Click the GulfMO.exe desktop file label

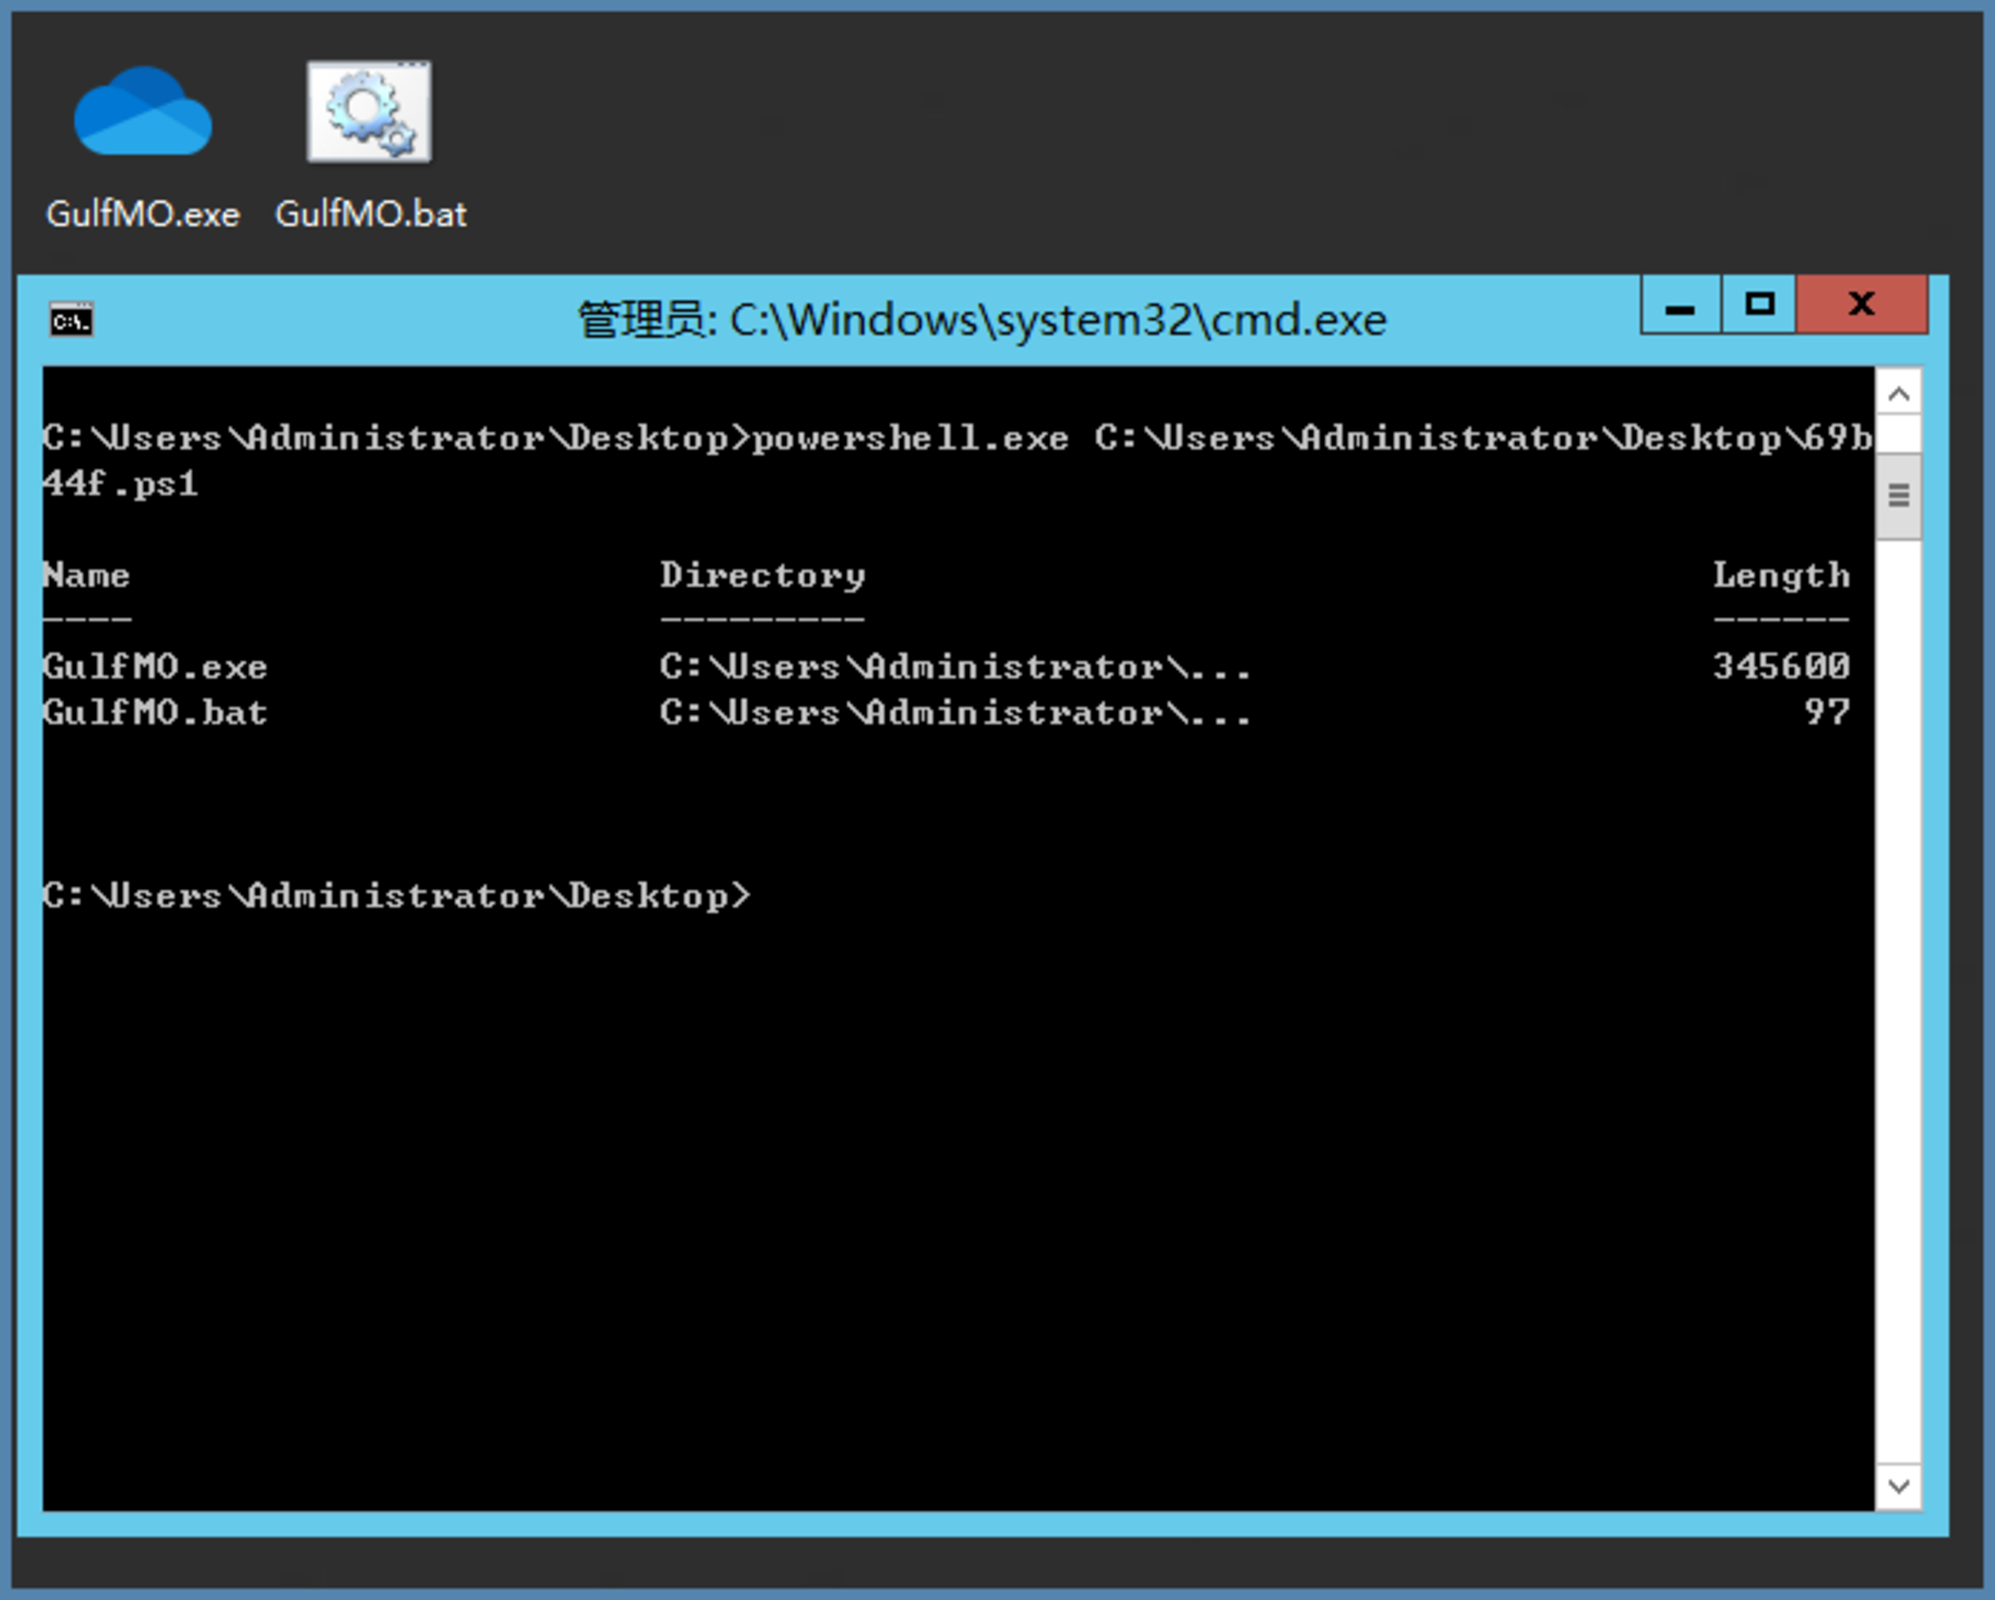[x=143, y=214]
